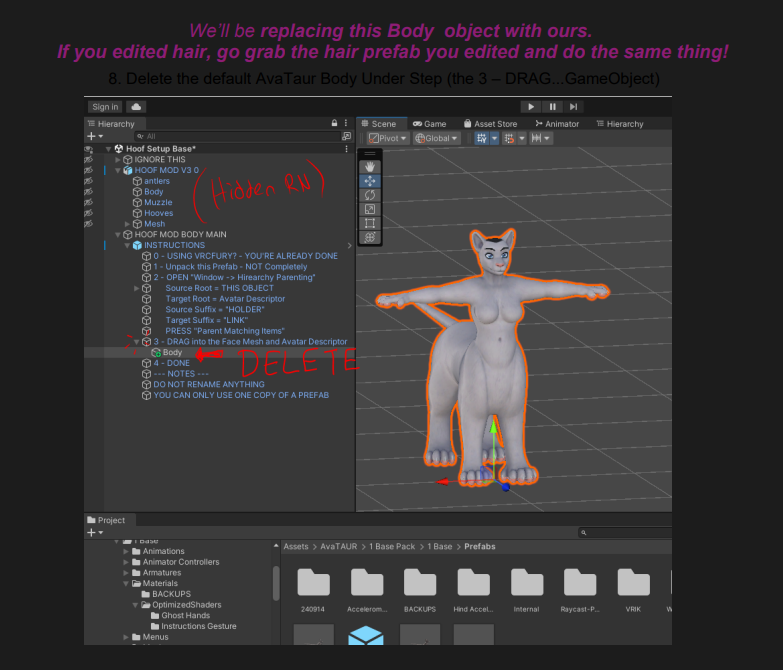Select the combined Transform tool
This screenshot has width=783, height=670.
pos(369,237)
